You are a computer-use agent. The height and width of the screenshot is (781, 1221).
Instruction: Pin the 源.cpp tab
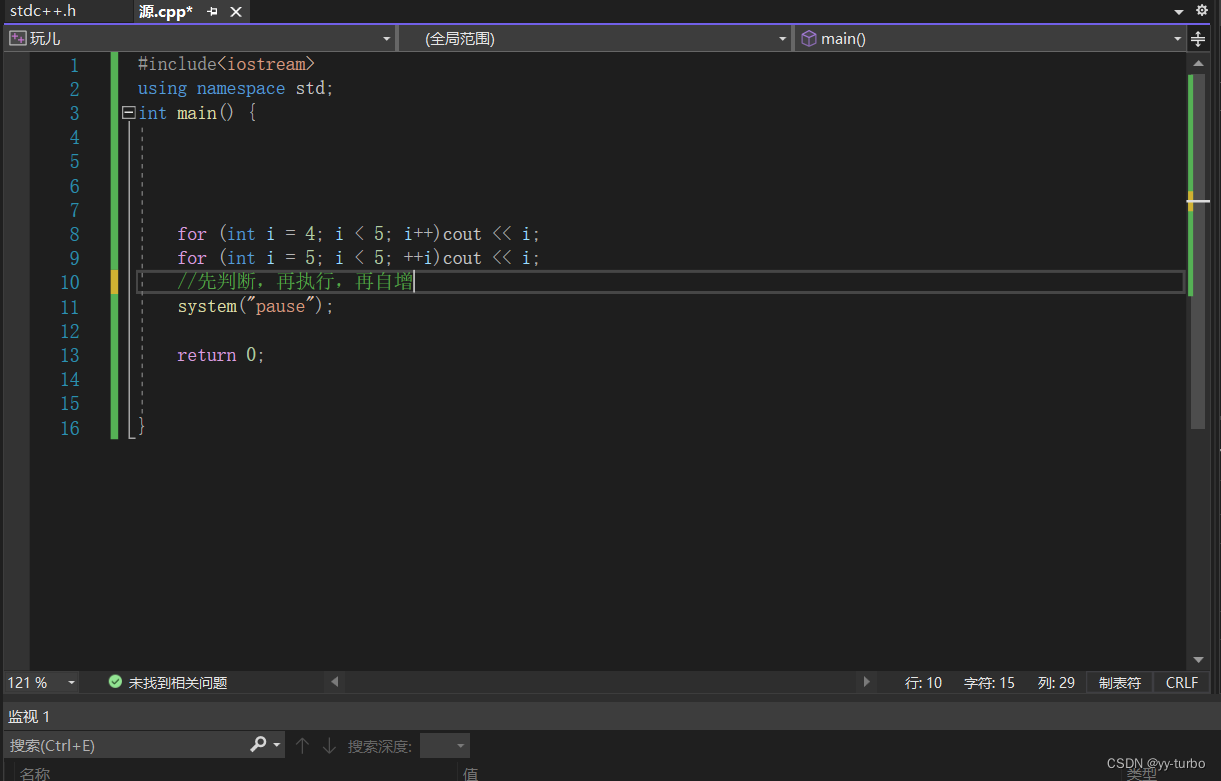(x=212, y=12)
